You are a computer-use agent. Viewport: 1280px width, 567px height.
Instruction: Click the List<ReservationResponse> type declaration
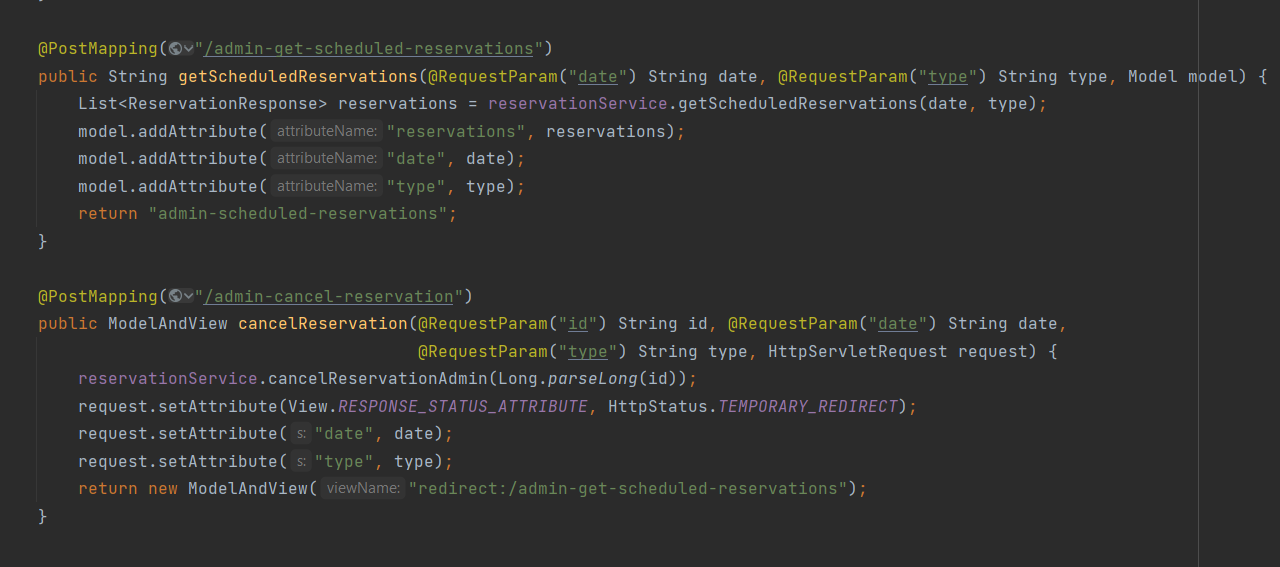[x=202, y=104]
